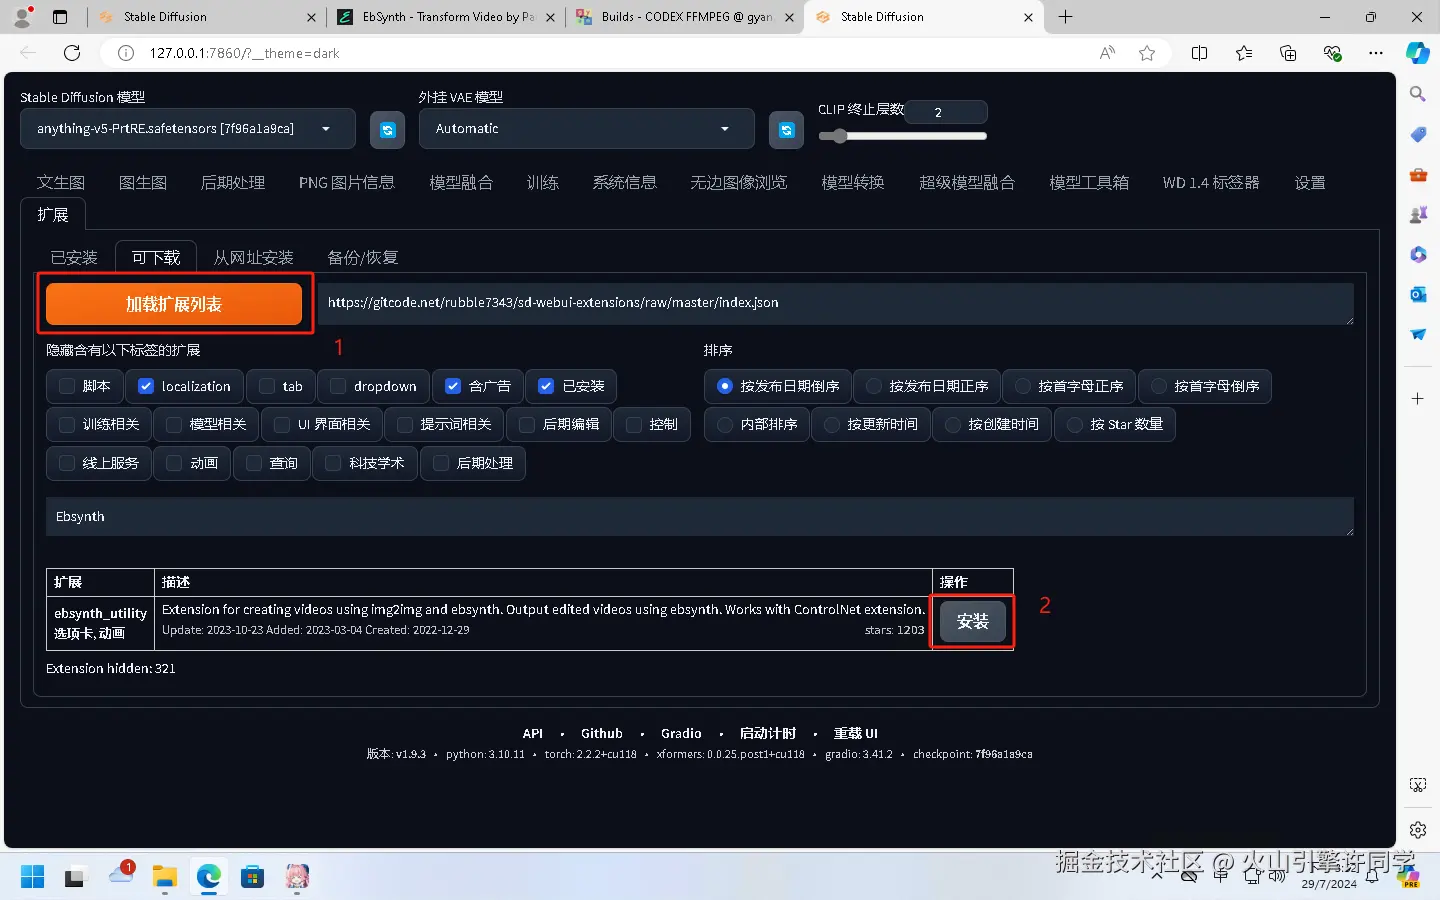The width and height of the screenshot is (1440, 900).
Task: Click 安装 for ebsynth_utility
Action: 972,621
